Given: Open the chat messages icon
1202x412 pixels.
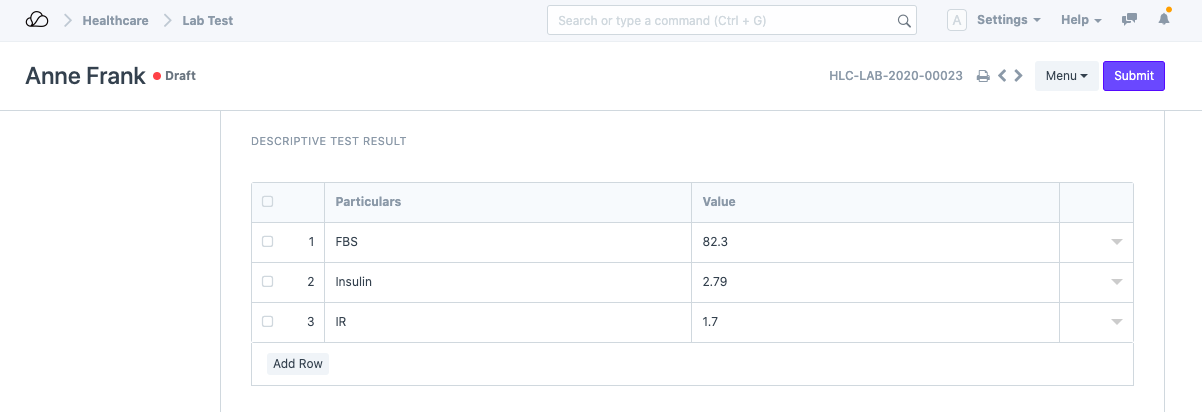Looking at the screenshot, I should tap(1130, 20).
